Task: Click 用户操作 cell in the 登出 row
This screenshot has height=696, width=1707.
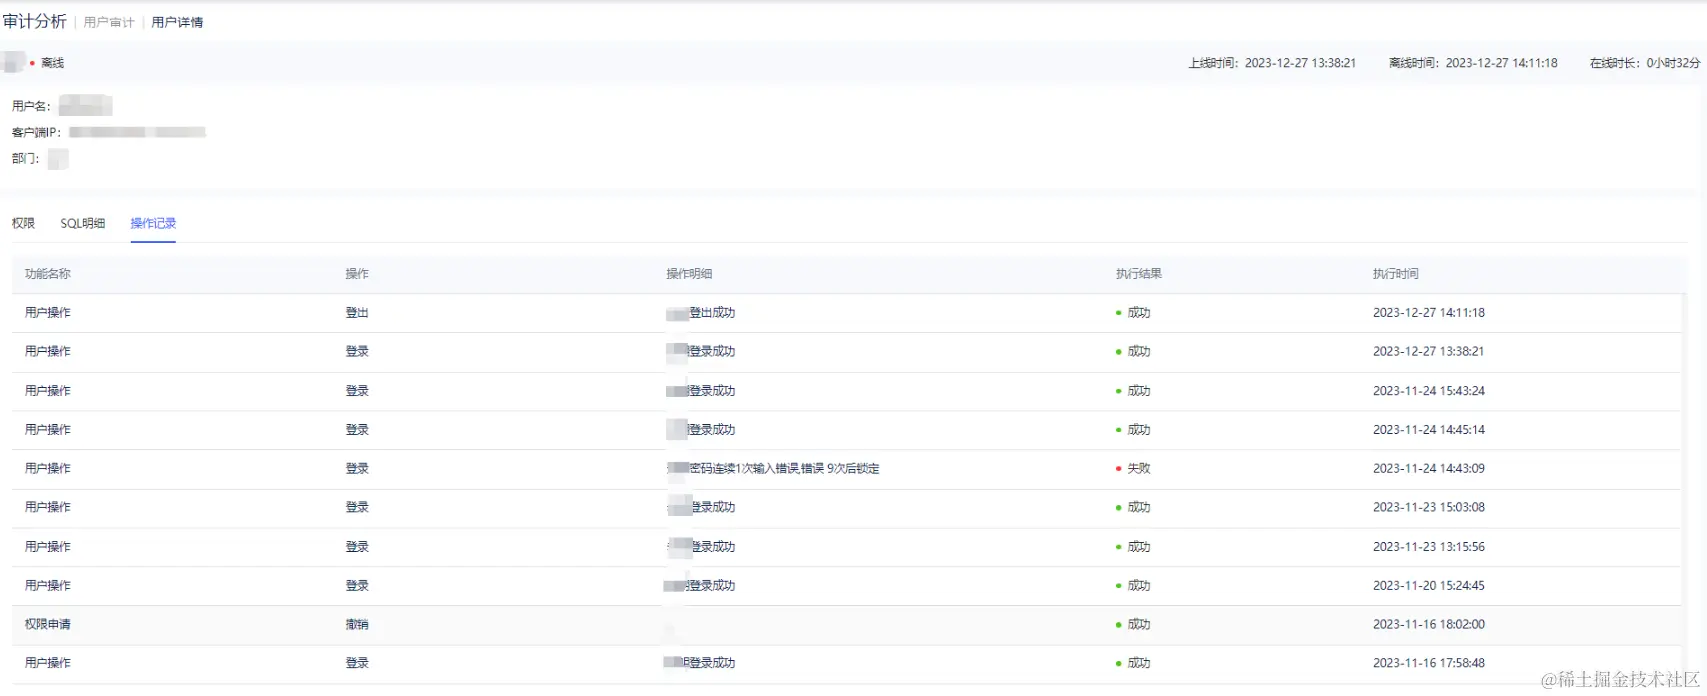Action: (48, 313)
